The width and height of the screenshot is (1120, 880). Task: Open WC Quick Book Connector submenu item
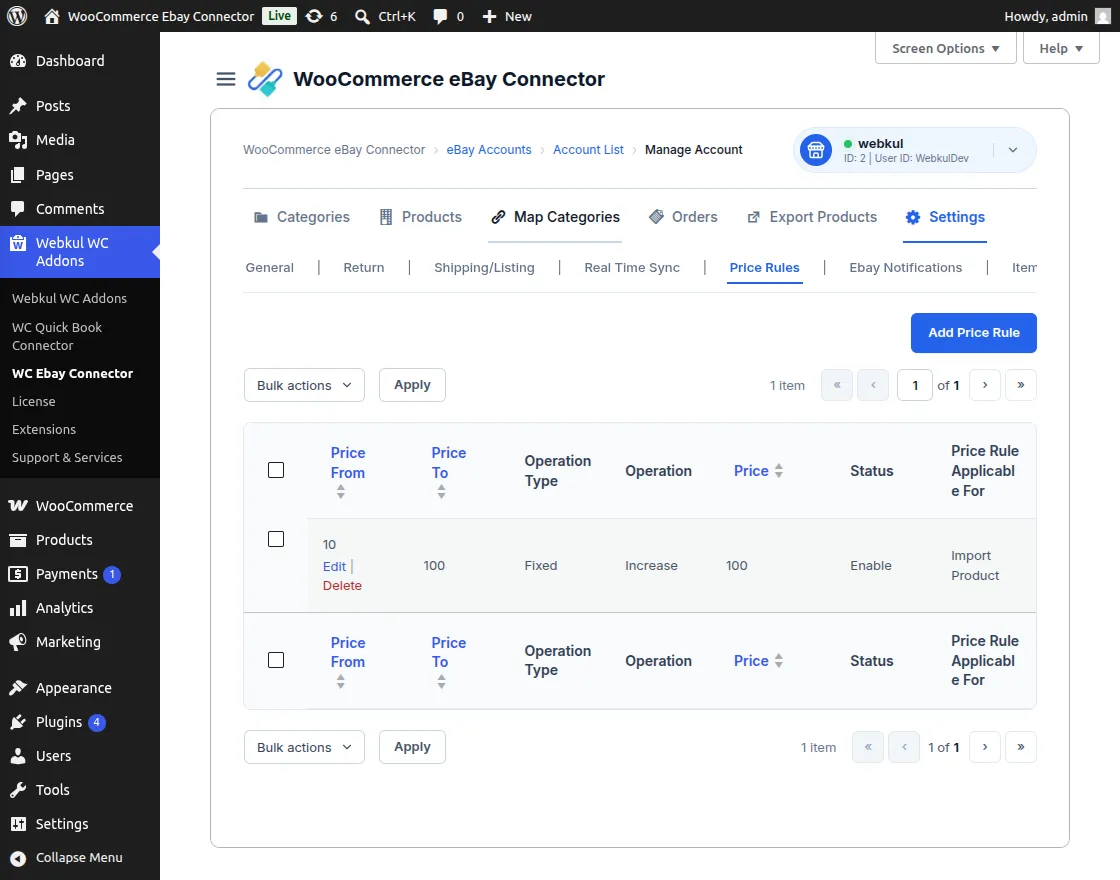pos(57,336)
